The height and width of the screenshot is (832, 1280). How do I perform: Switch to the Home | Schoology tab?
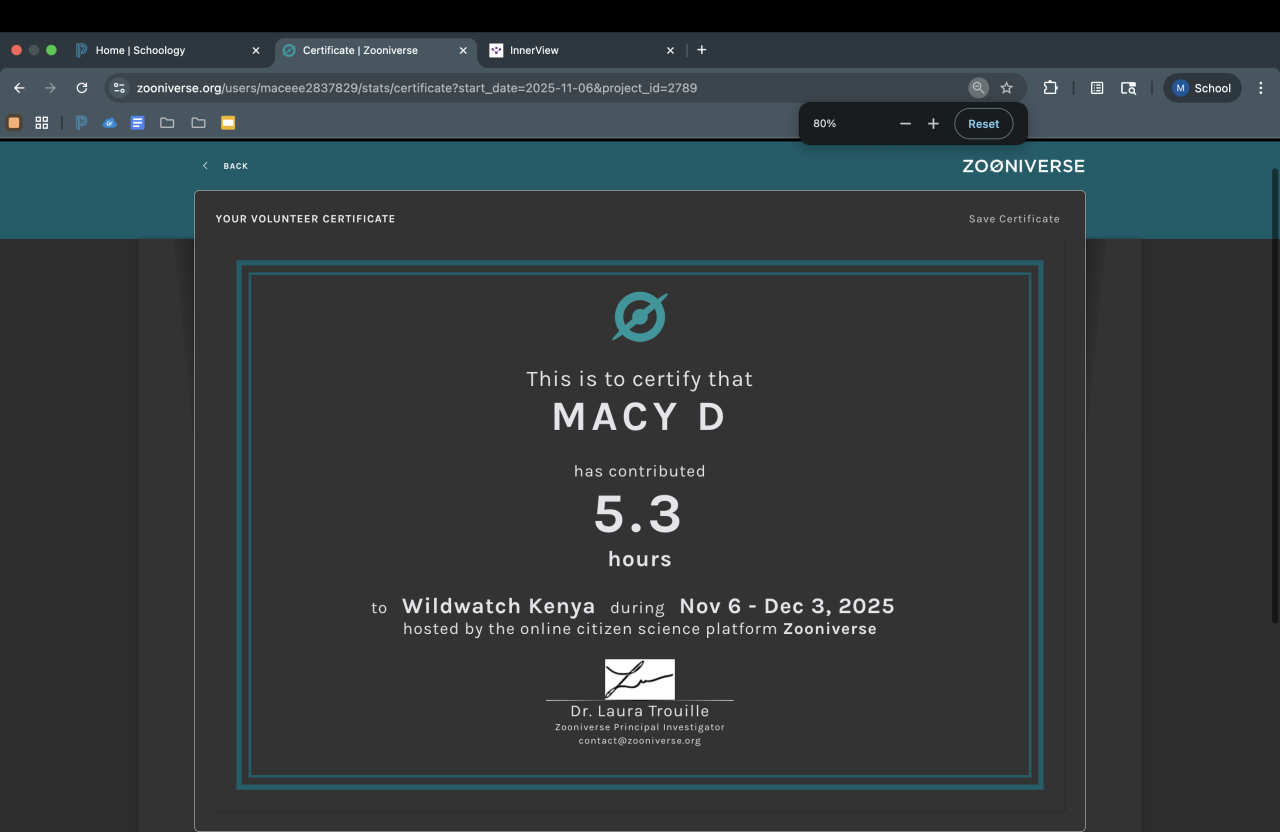(x=168, y=50)
